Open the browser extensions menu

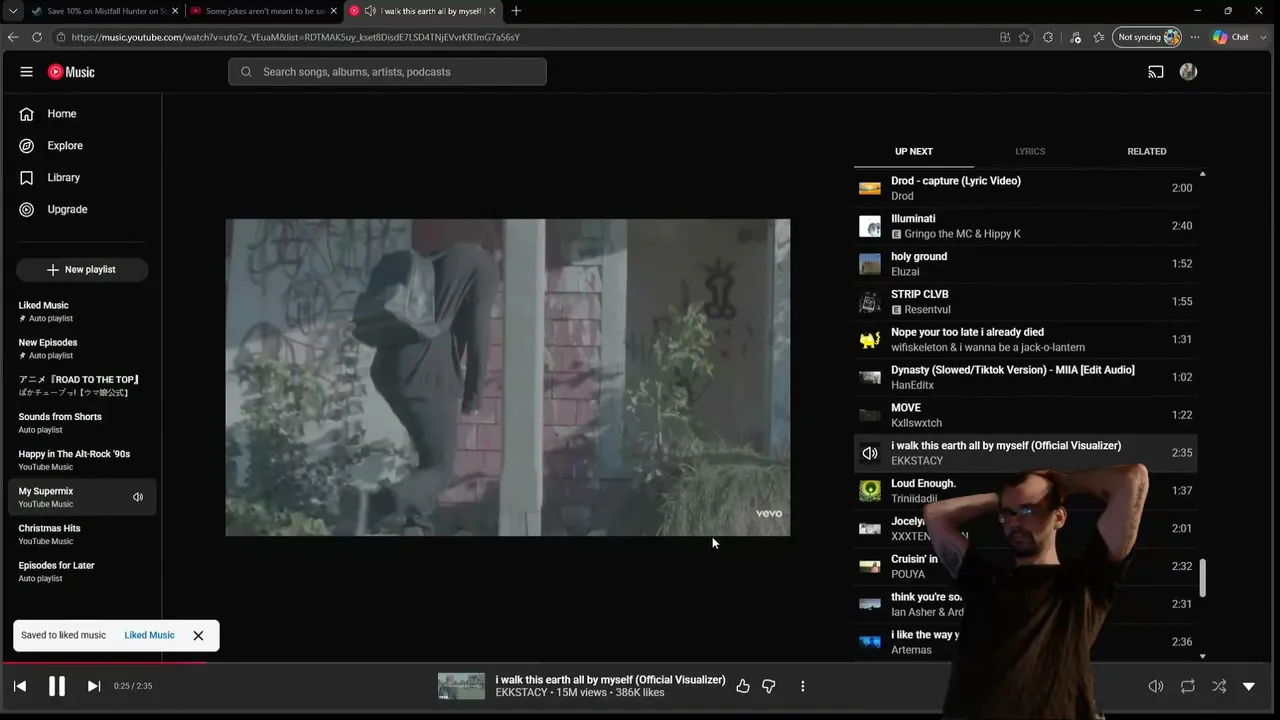click(1048, 37)
